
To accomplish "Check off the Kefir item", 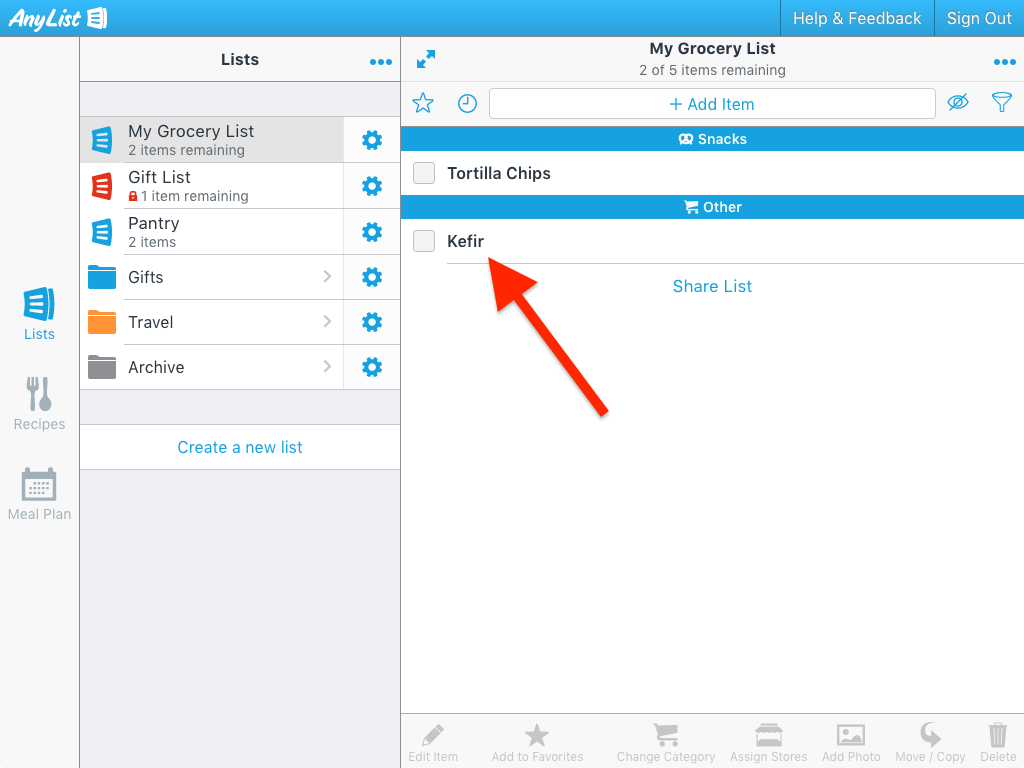I will [x=424, y=241].
